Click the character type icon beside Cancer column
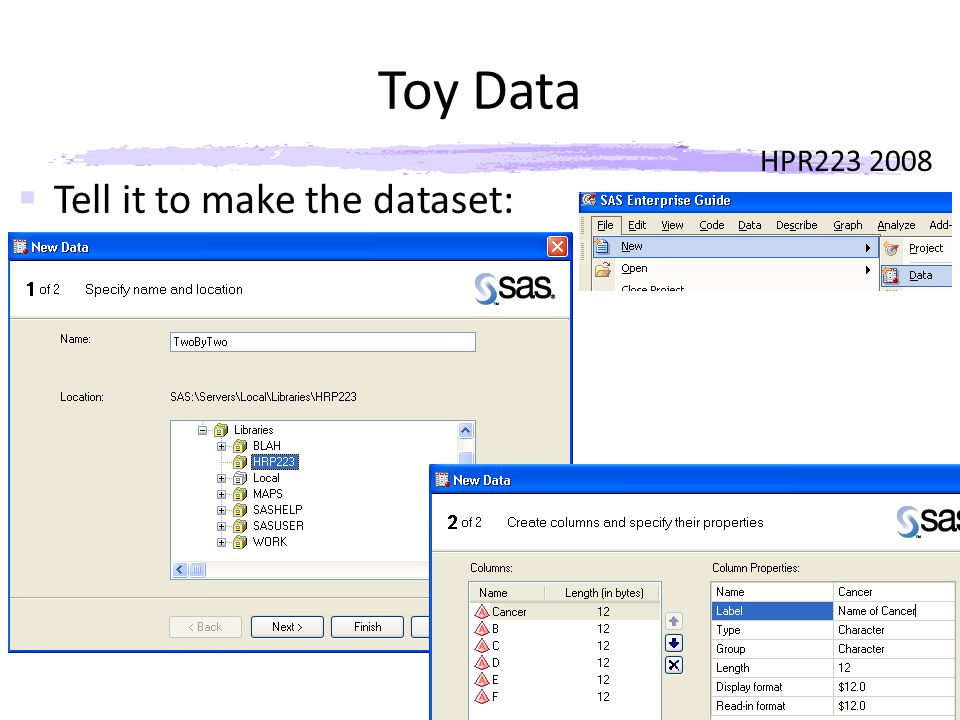 [482, 612]
